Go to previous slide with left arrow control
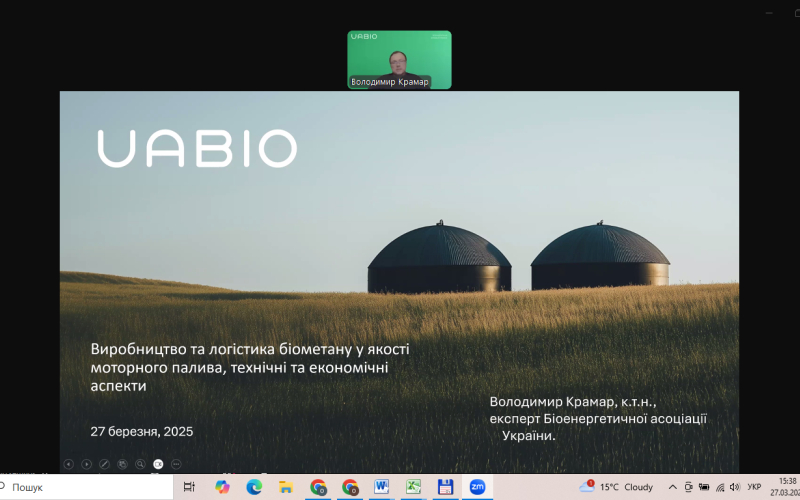 [68, 464]
